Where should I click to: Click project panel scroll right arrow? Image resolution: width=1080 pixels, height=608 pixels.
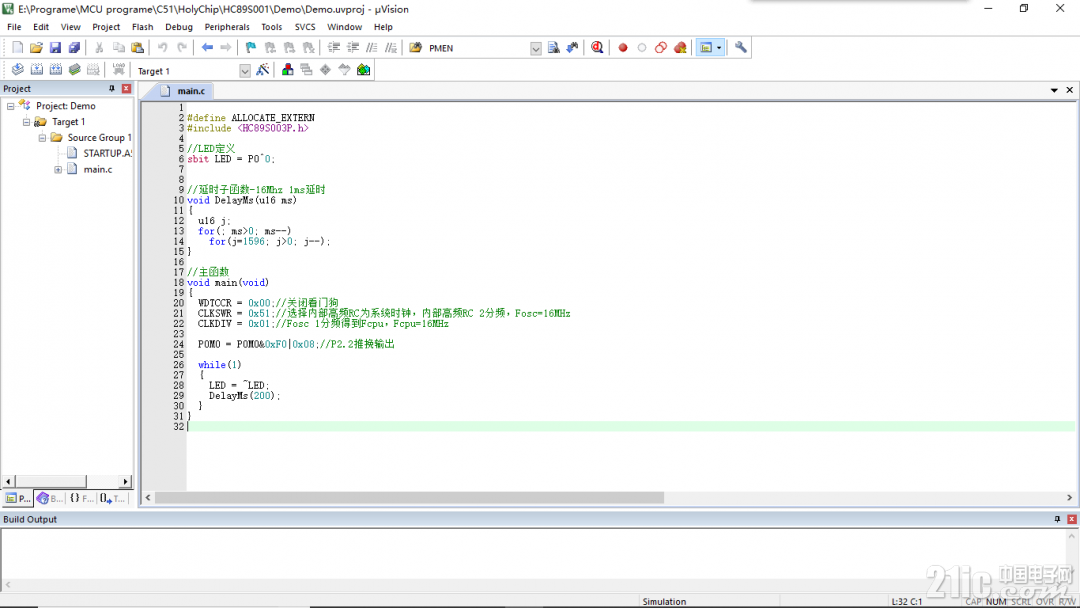click(x=125, y=481)
